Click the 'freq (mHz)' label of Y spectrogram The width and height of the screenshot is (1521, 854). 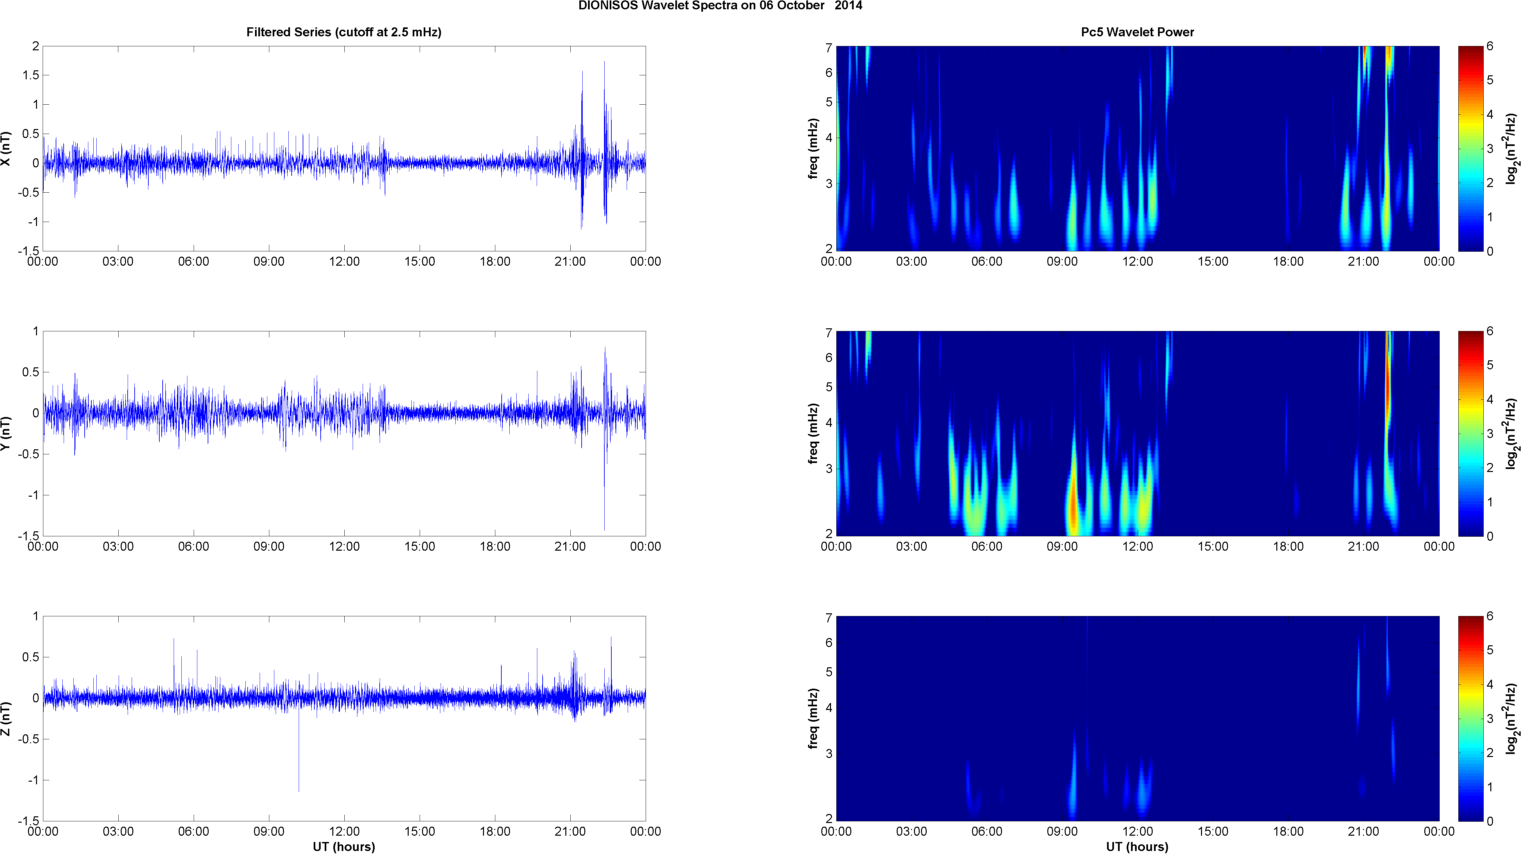click(x=814, y=433)
